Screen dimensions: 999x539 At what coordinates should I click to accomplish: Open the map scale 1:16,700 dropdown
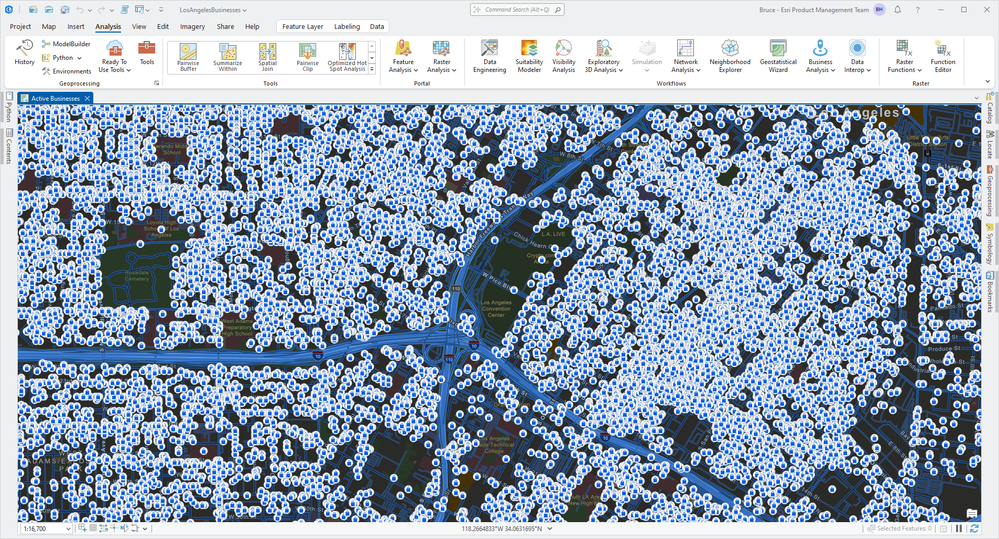[67, 529]
